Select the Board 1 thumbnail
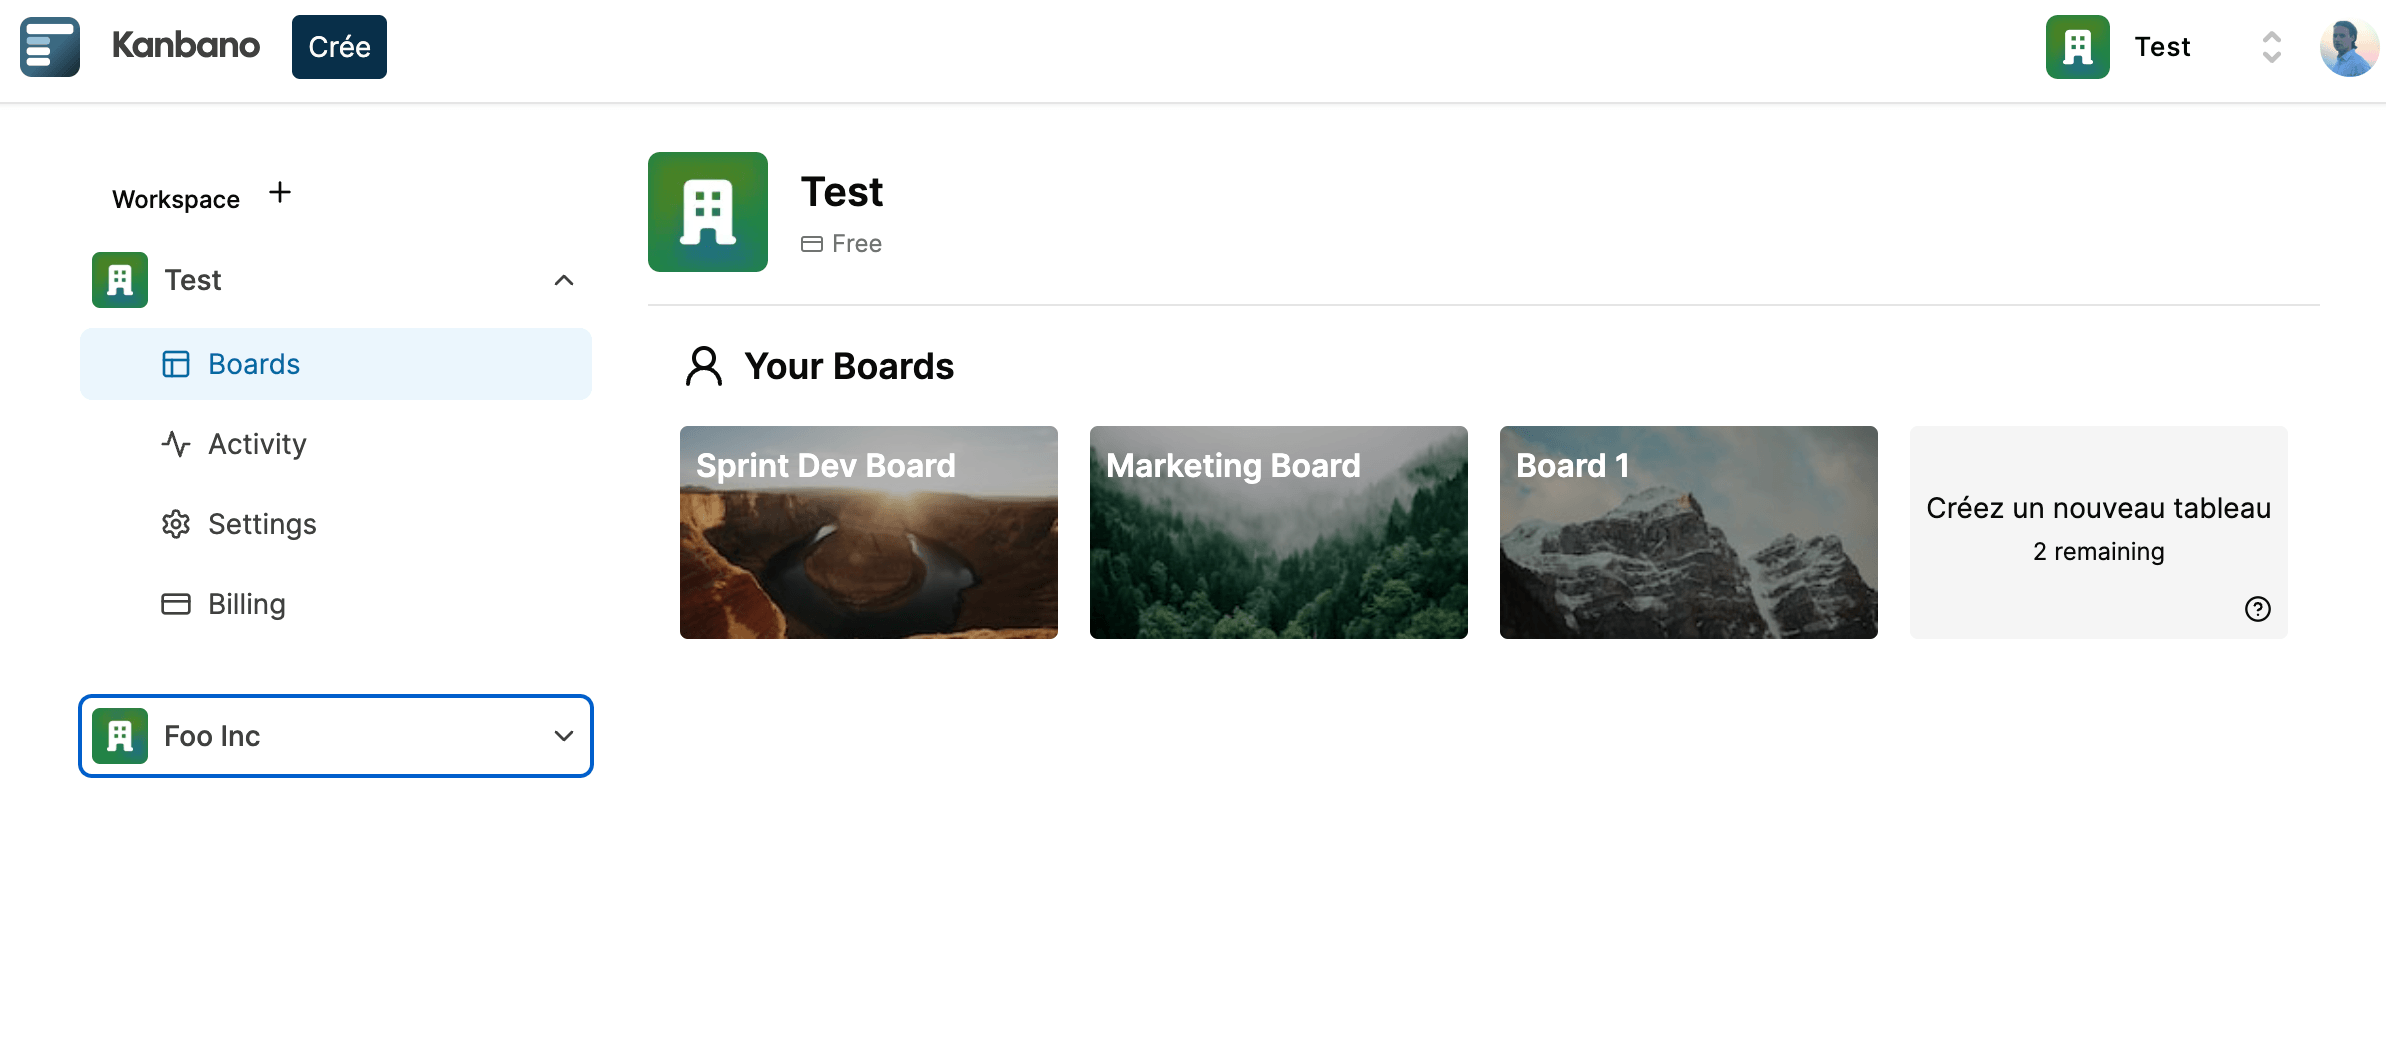The width and height of the screenshot is (2386, 1064). [1688, 532]
